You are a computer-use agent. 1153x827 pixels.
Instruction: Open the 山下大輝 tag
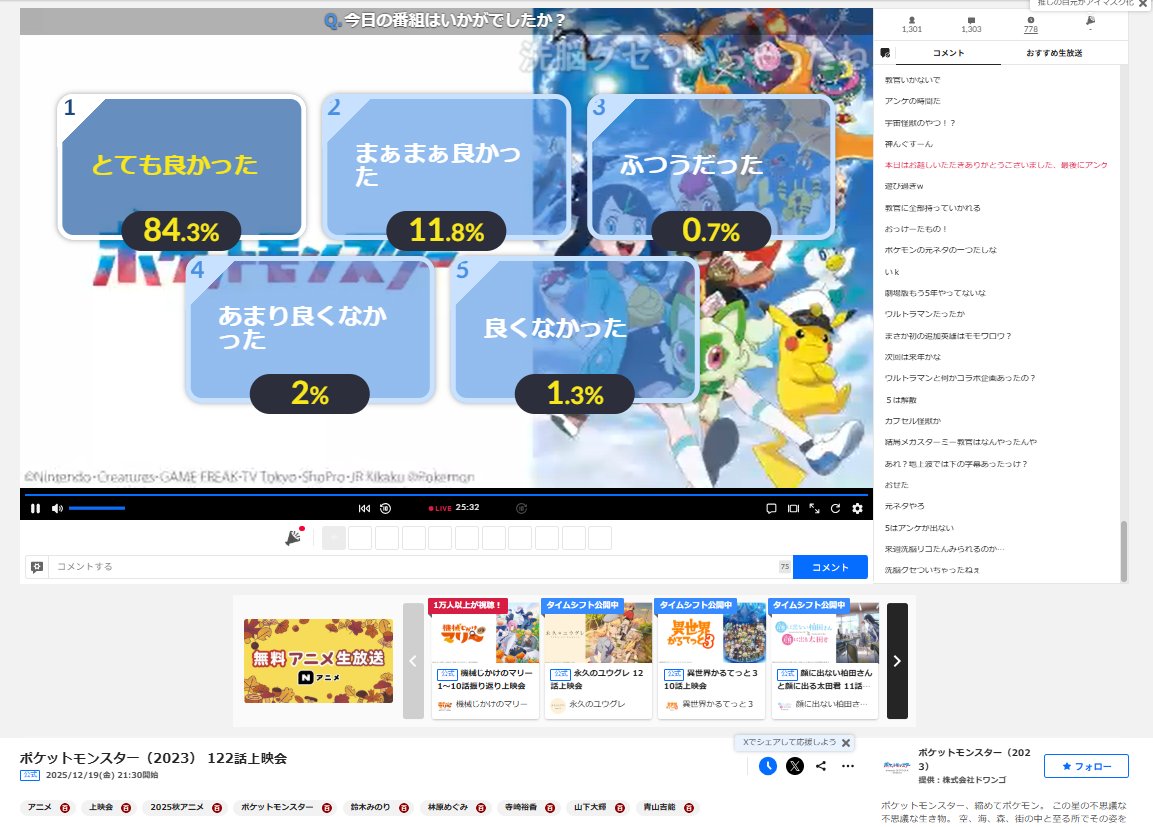[x=590, y=807]
